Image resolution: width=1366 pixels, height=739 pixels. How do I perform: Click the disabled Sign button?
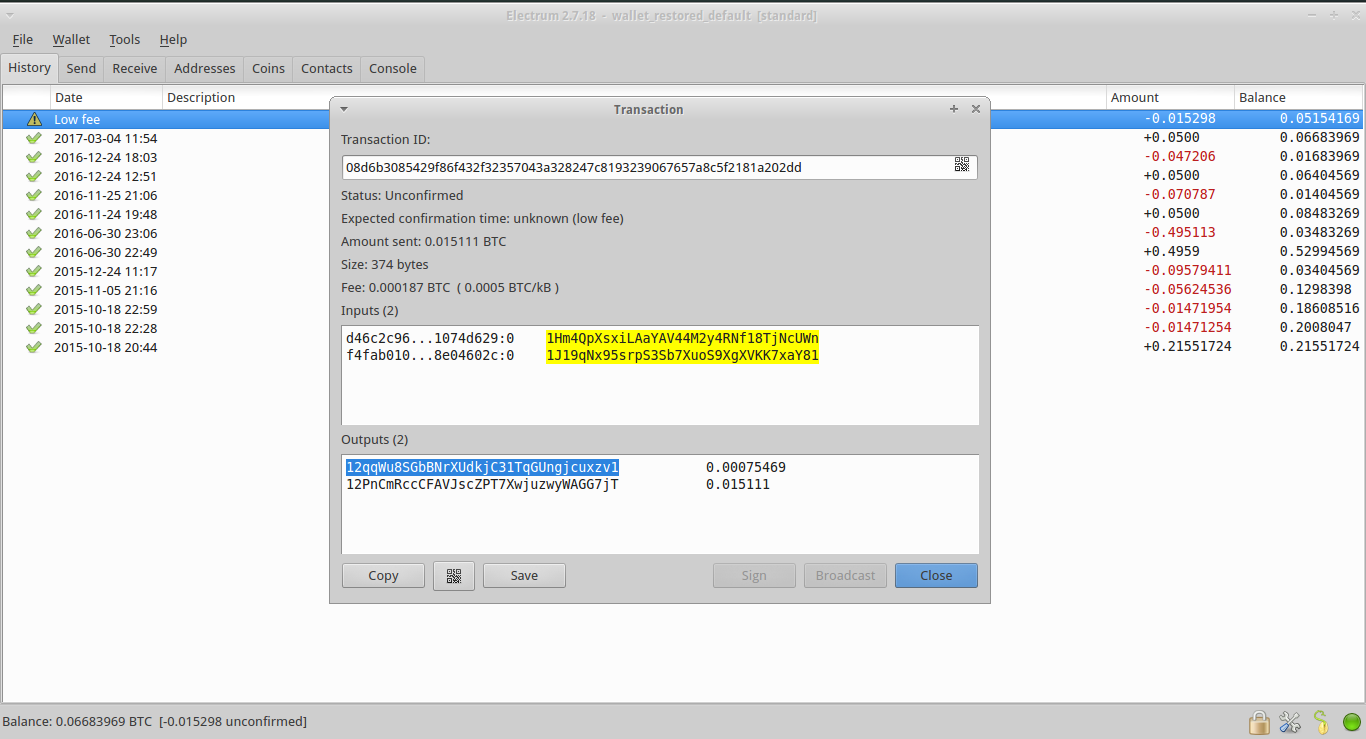click(754, 575)
